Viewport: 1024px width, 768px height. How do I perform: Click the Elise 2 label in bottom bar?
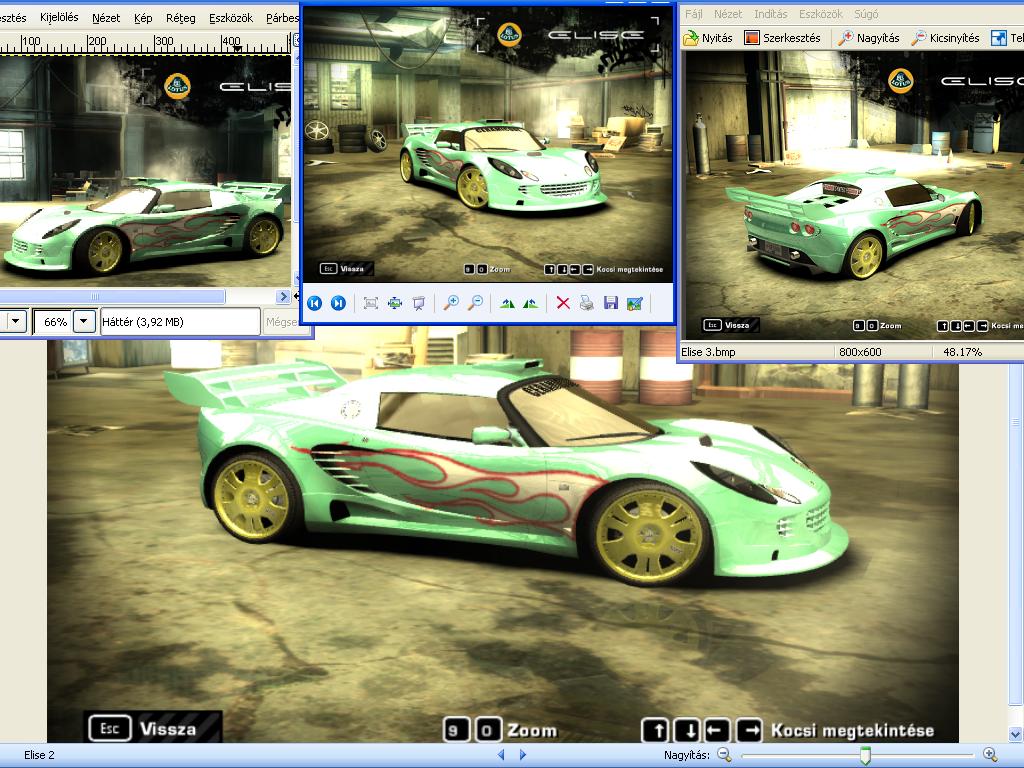pos(39,755)
